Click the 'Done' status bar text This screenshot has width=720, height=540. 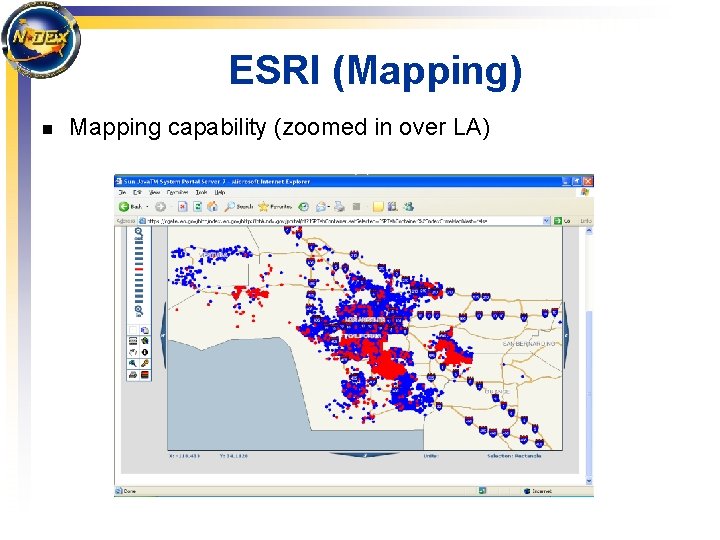pos(130,491)
